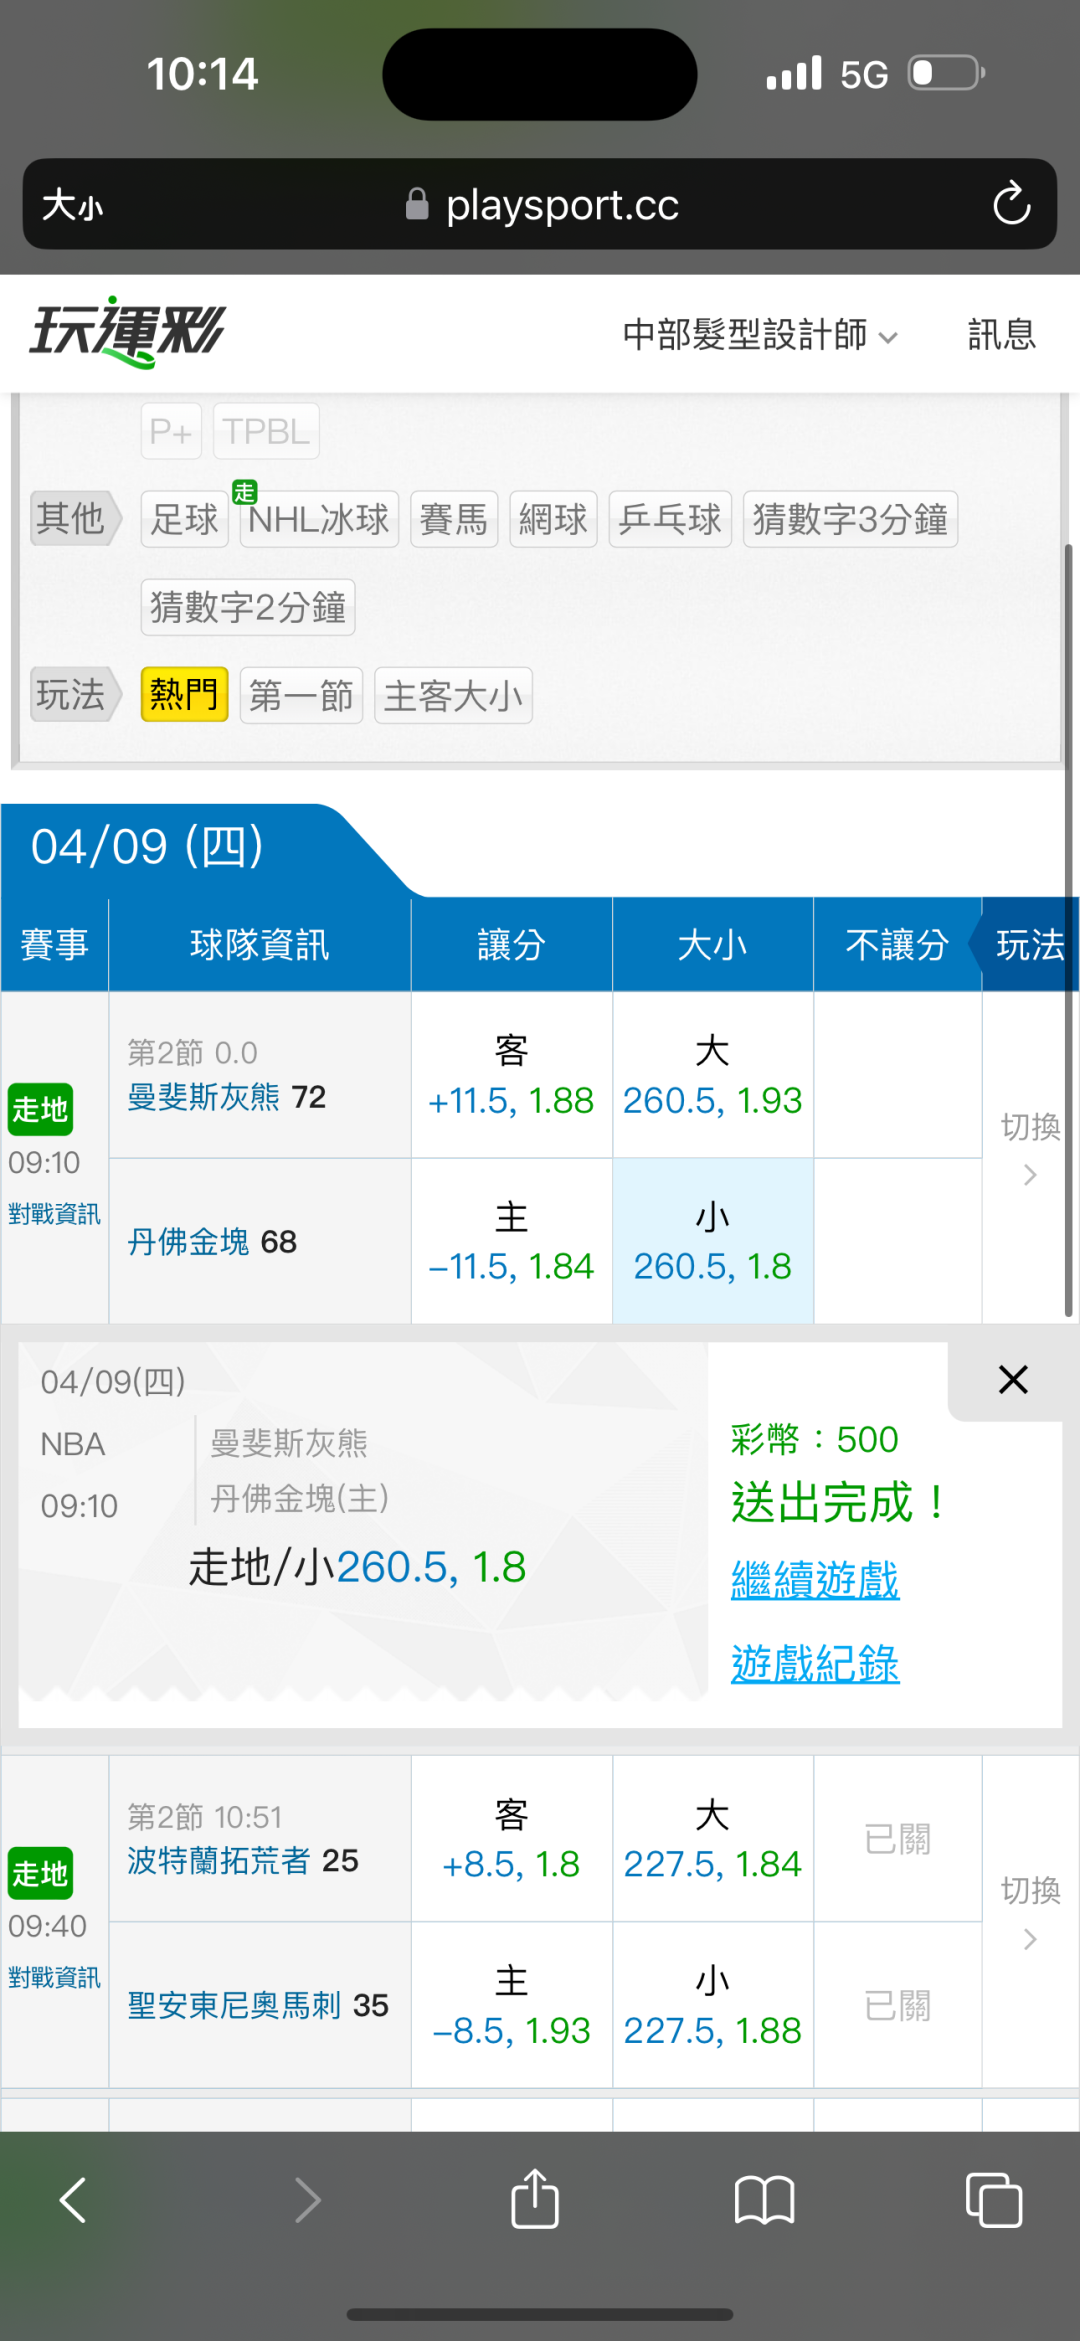
Task: Pick 大 260.5, 1.93 odds cell
Action: click(712, 1076)
